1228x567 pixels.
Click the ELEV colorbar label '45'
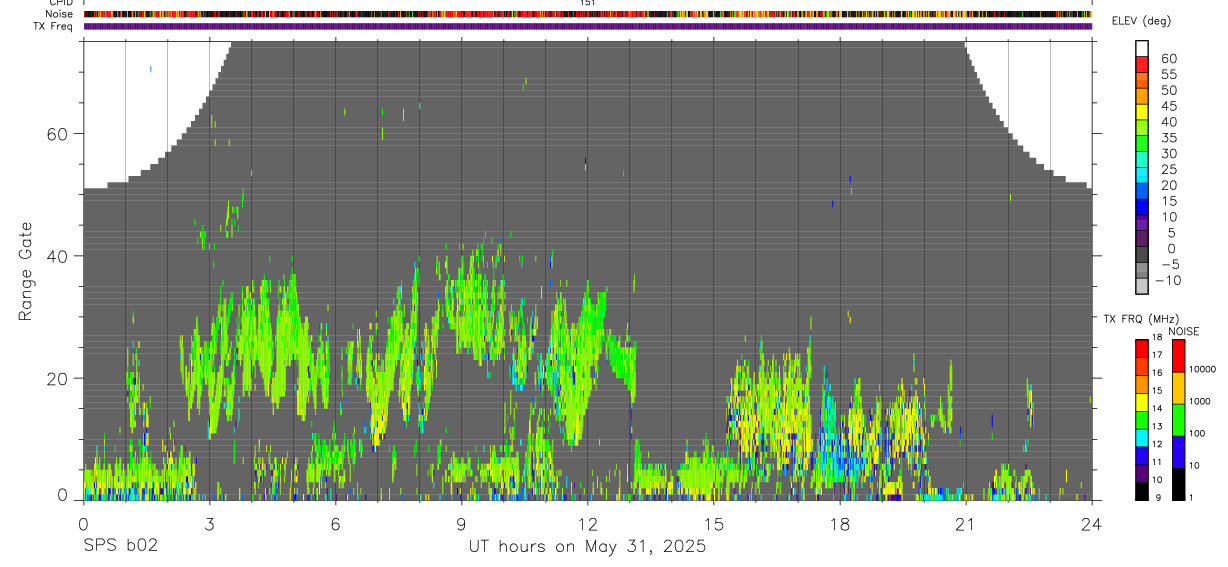[x=1168, y=106]
